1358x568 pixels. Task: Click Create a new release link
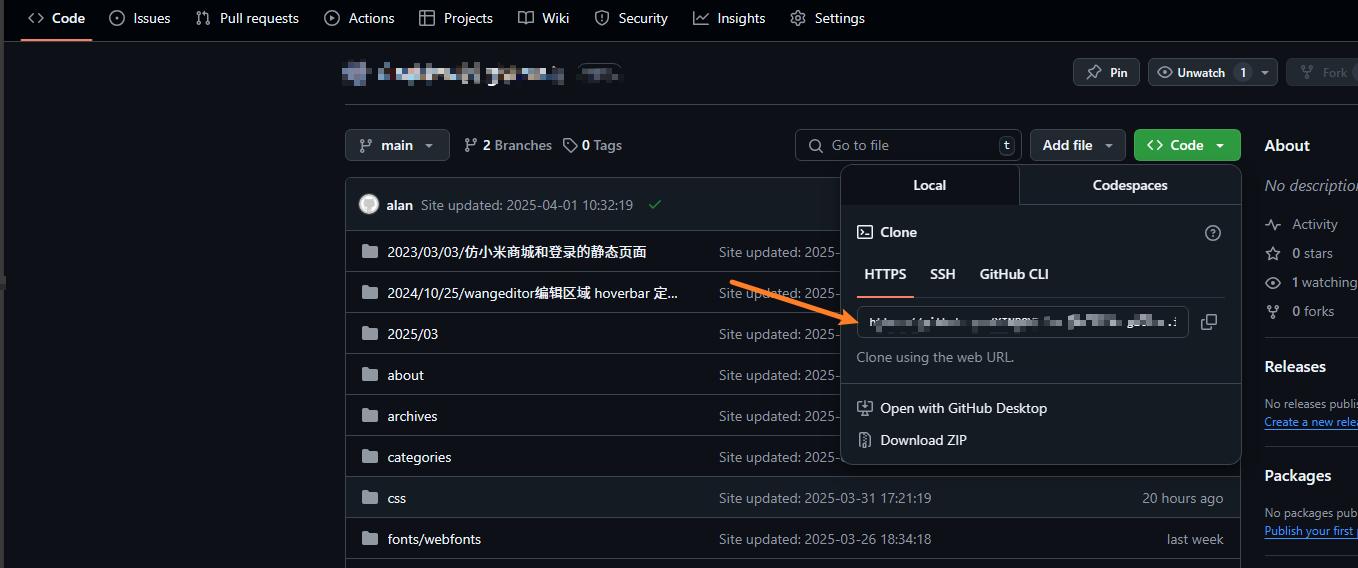[x=1311, y=422]
